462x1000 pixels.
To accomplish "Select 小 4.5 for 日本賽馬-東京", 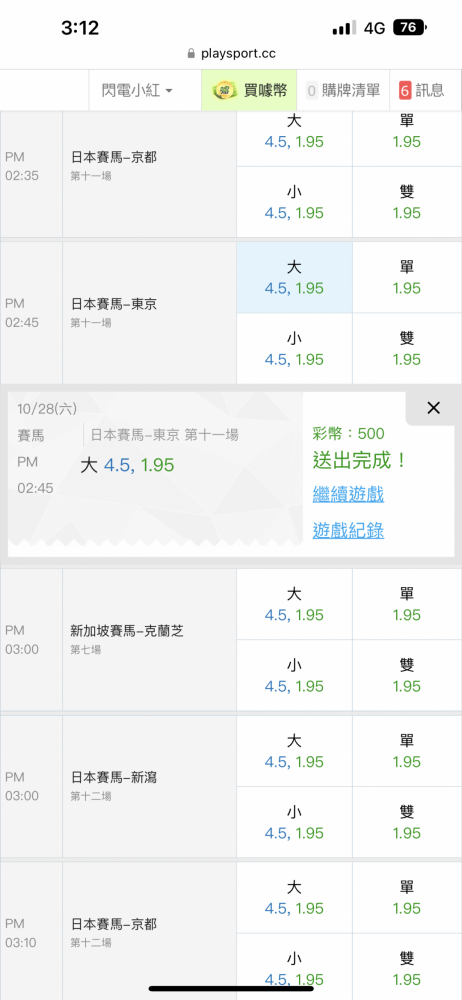I will [x=294, y=348].
